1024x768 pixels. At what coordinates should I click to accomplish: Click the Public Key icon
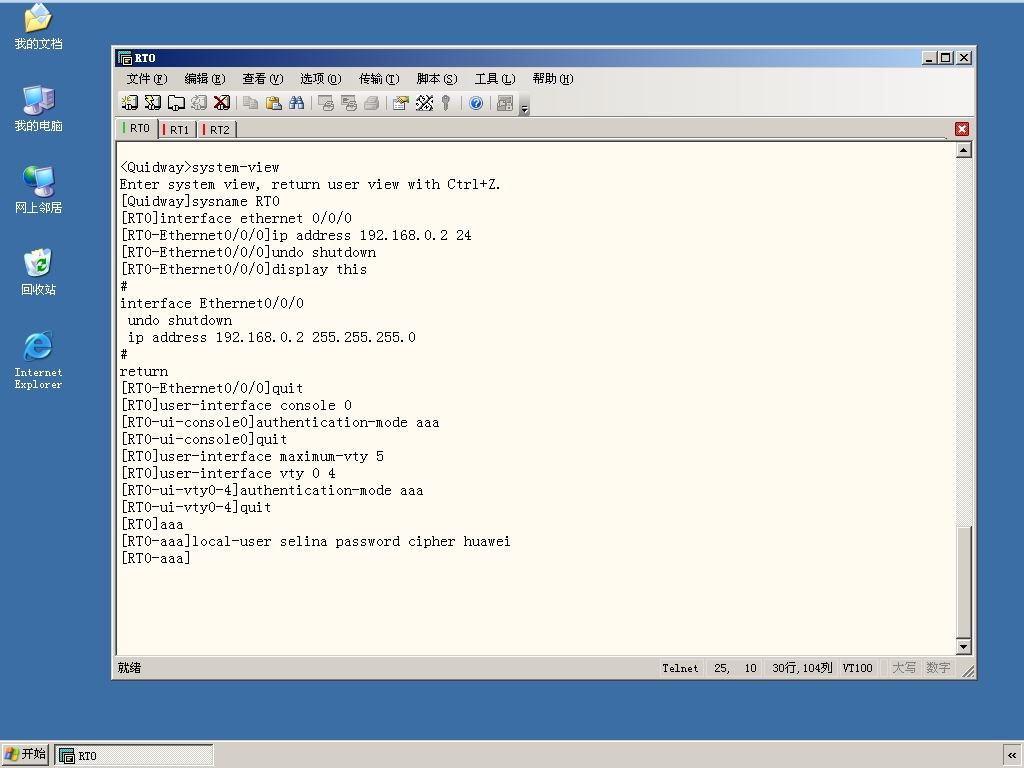click(x=446, y=103)
